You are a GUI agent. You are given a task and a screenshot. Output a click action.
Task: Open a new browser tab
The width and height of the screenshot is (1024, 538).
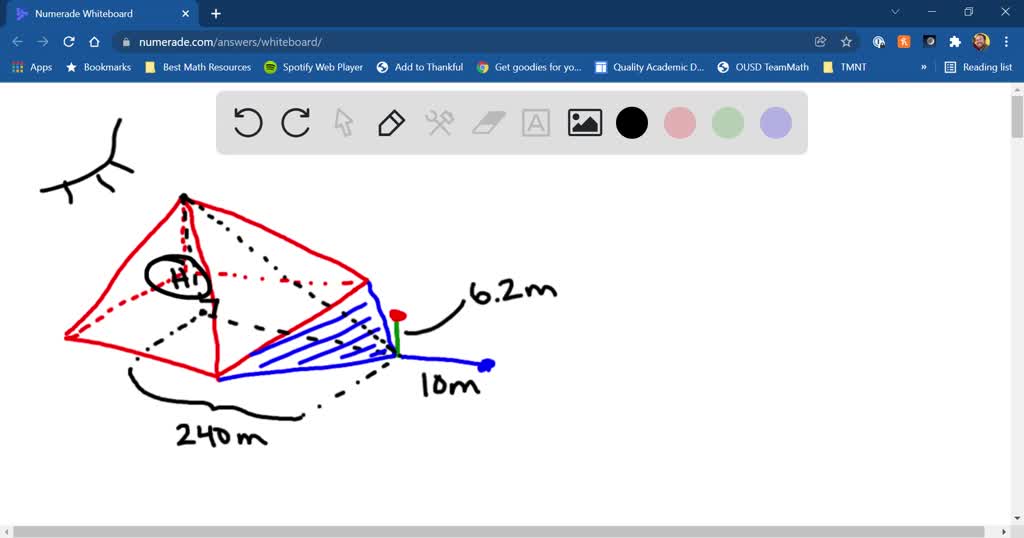point(216,14)
